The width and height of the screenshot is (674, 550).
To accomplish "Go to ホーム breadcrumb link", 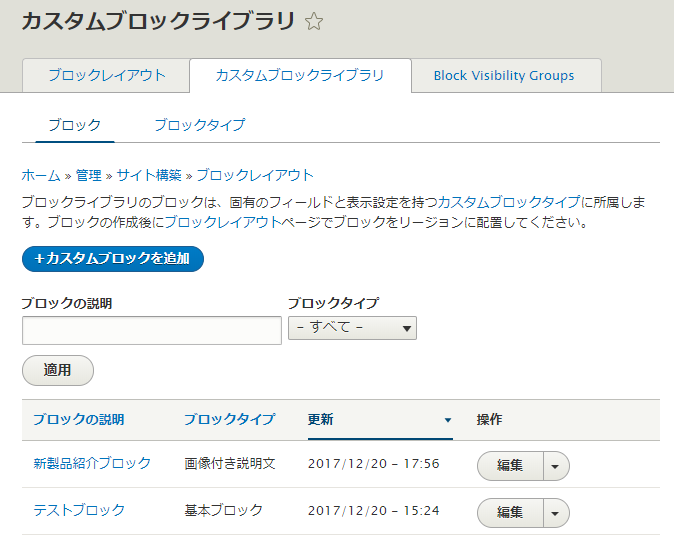I will point(41,175).
